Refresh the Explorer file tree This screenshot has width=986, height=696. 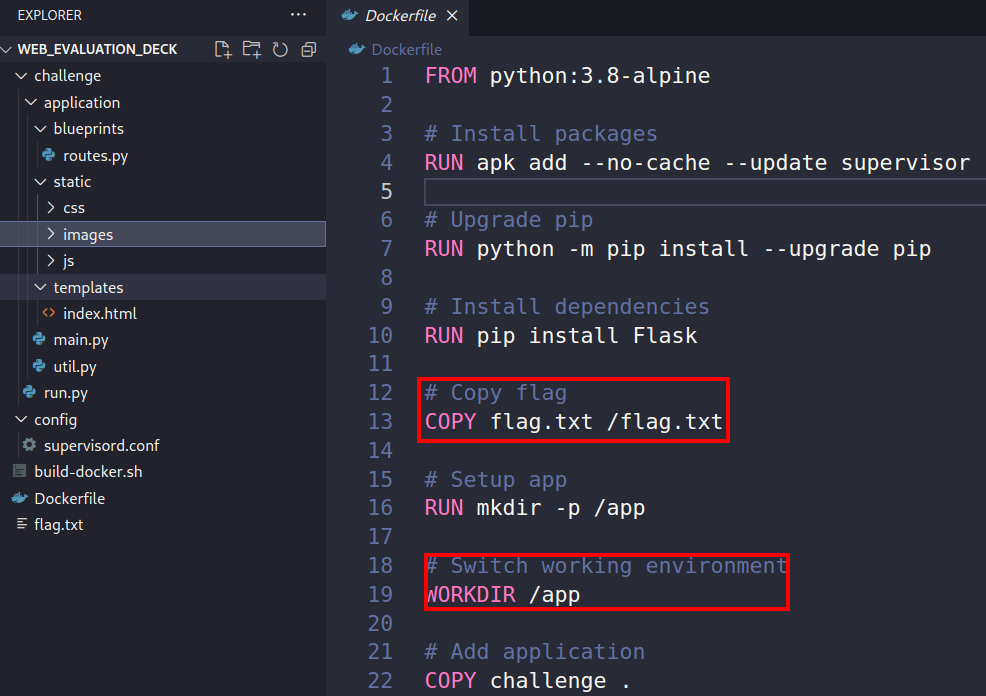tap(280, 49)
